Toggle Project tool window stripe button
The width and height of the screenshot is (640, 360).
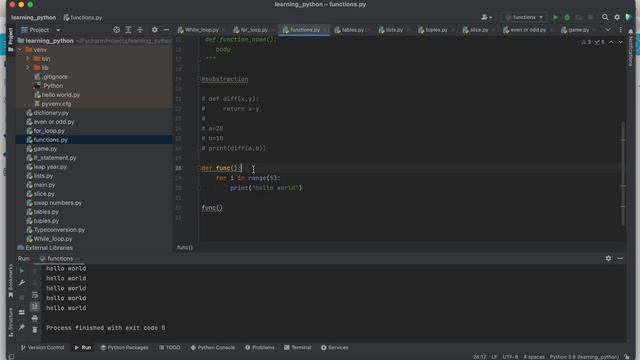[x=11, y=40]
